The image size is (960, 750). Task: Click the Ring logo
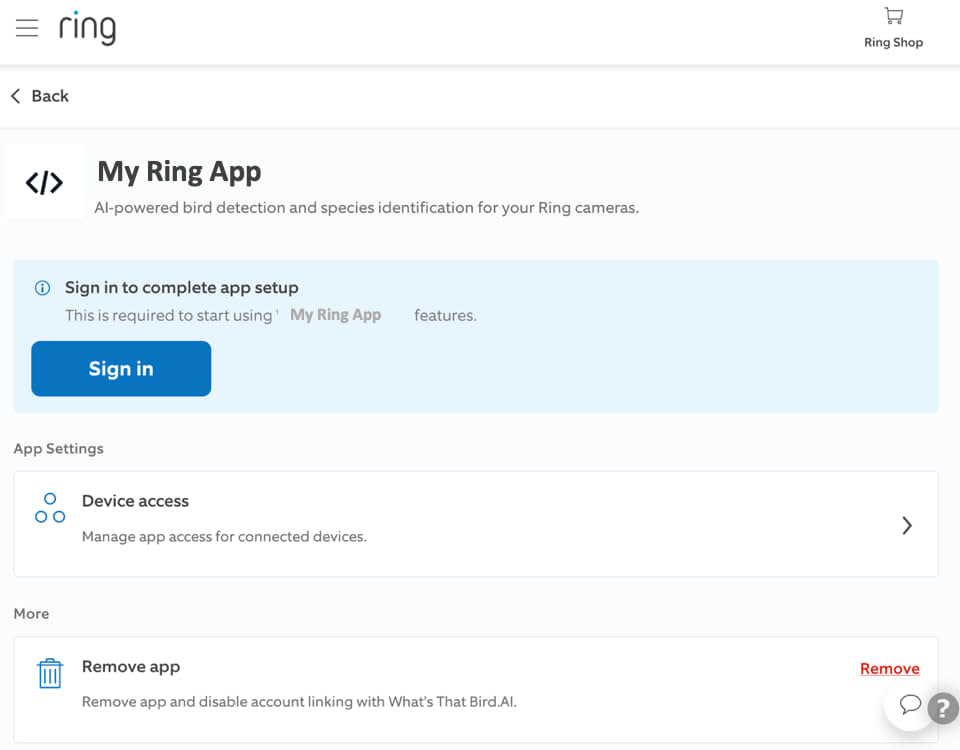point(88,28)
